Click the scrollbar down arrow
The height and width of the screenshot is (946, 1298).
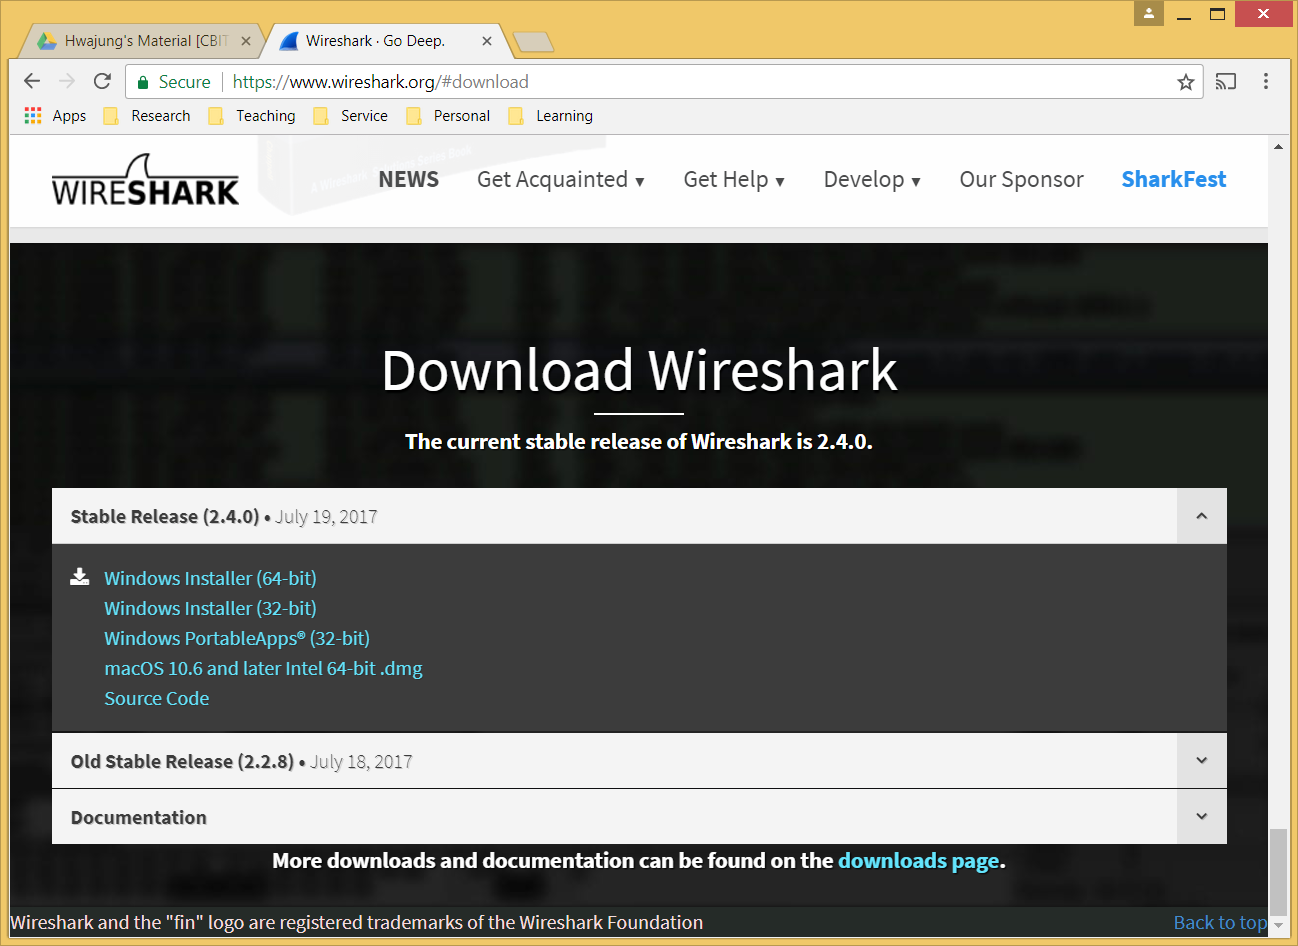click(1278, 927)
